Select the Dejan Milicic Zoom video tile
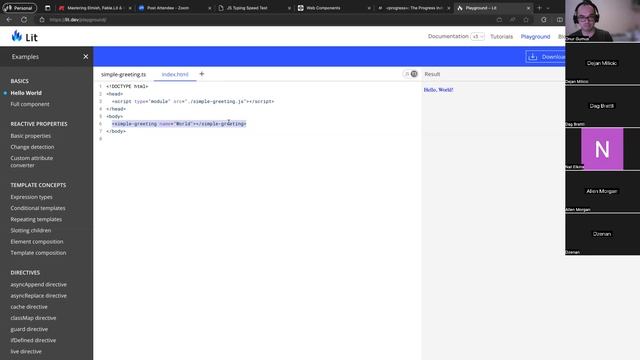This screenshot has width=640, height=360. pyautogui.click(x=602, y=63)
